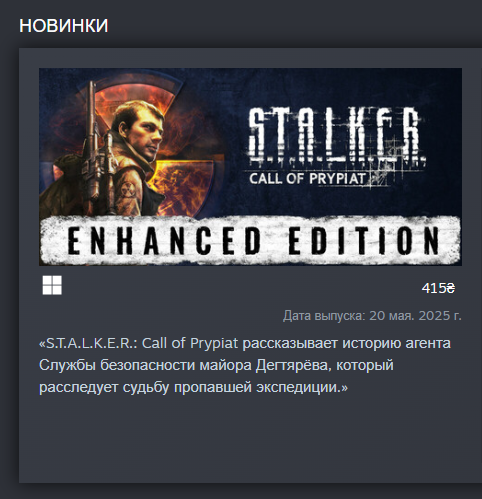Screen dimensions: 482x499
Task: Select the 415₴ price label
Action: click(438, 288)
